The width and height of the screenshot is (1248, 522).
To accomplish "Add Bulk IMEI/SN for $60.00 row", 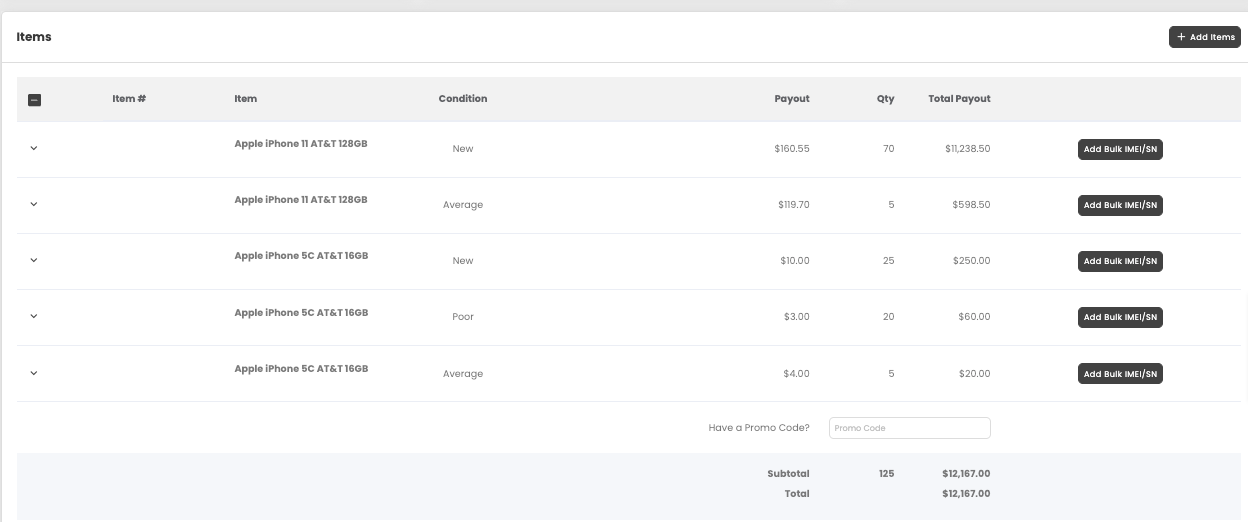I will pos(1120,317).
